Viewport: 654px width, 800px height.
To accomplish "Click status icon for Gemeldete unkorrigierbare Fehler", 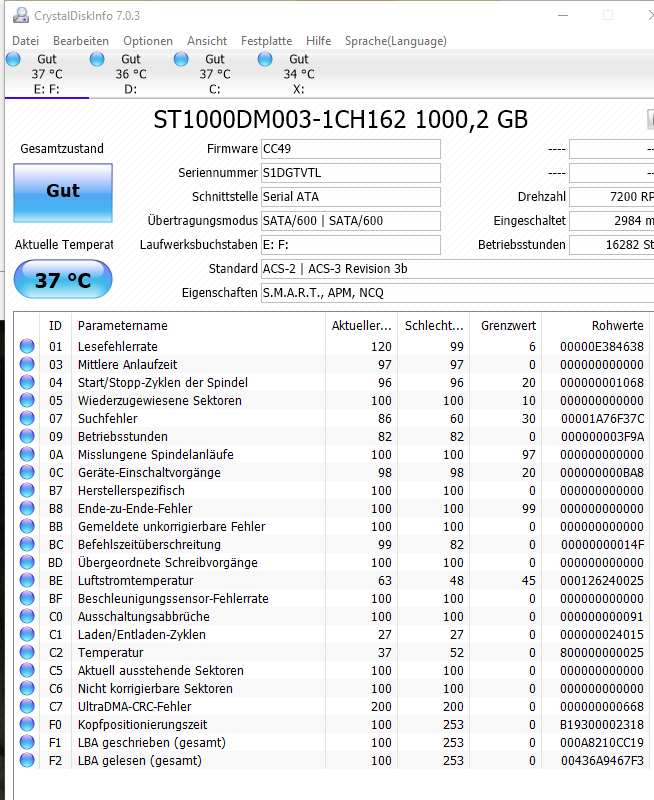I will point(27,526).
